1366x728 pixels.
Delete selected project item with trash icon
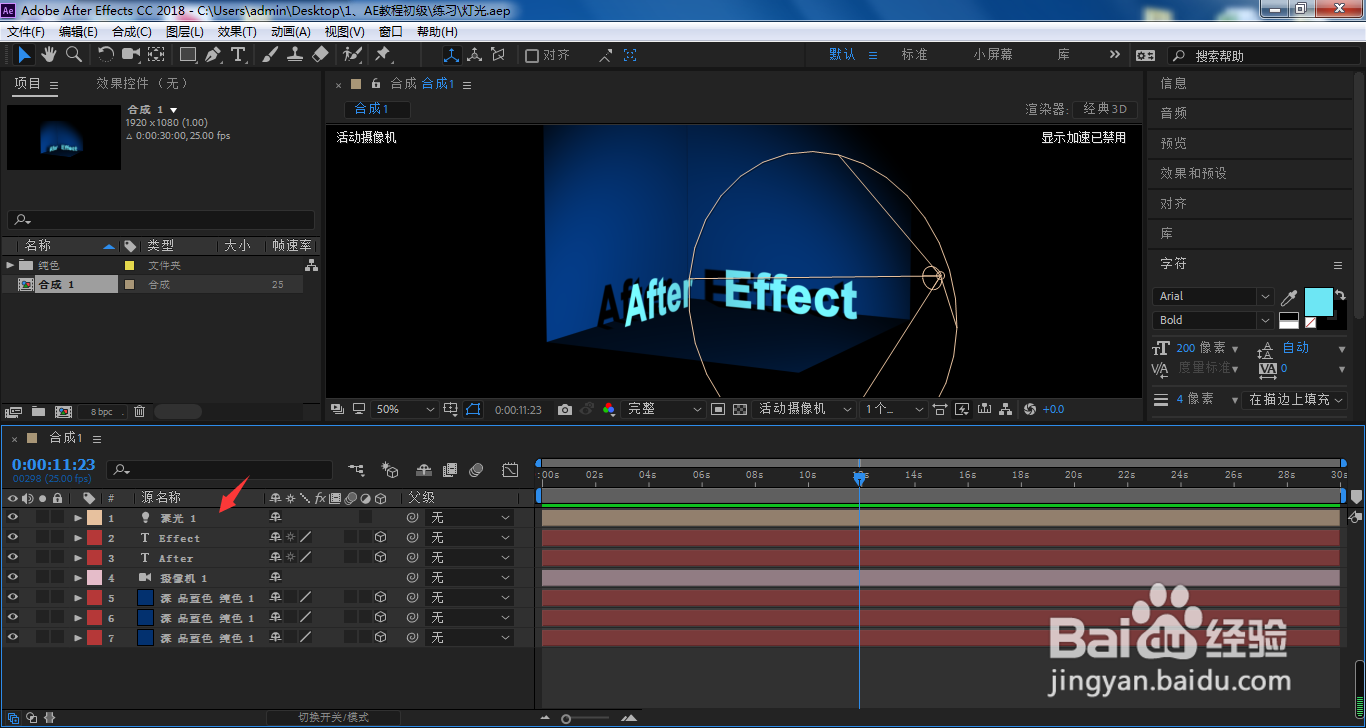click(139, 411)
